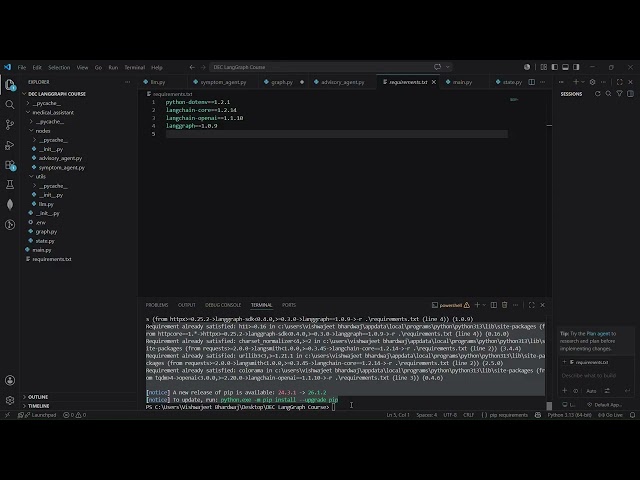This screenshot has width=640, height=480.
Task: Expand the OUTLINE section
Action: [36, 397]
